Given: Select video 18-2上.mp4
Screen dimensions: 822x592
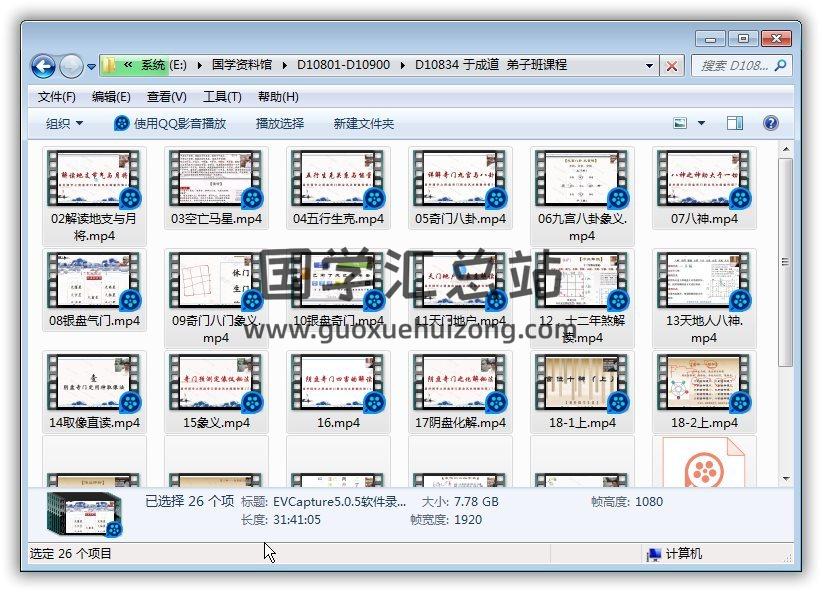Looking at the screenshot, I should click(x=704, y=392).
